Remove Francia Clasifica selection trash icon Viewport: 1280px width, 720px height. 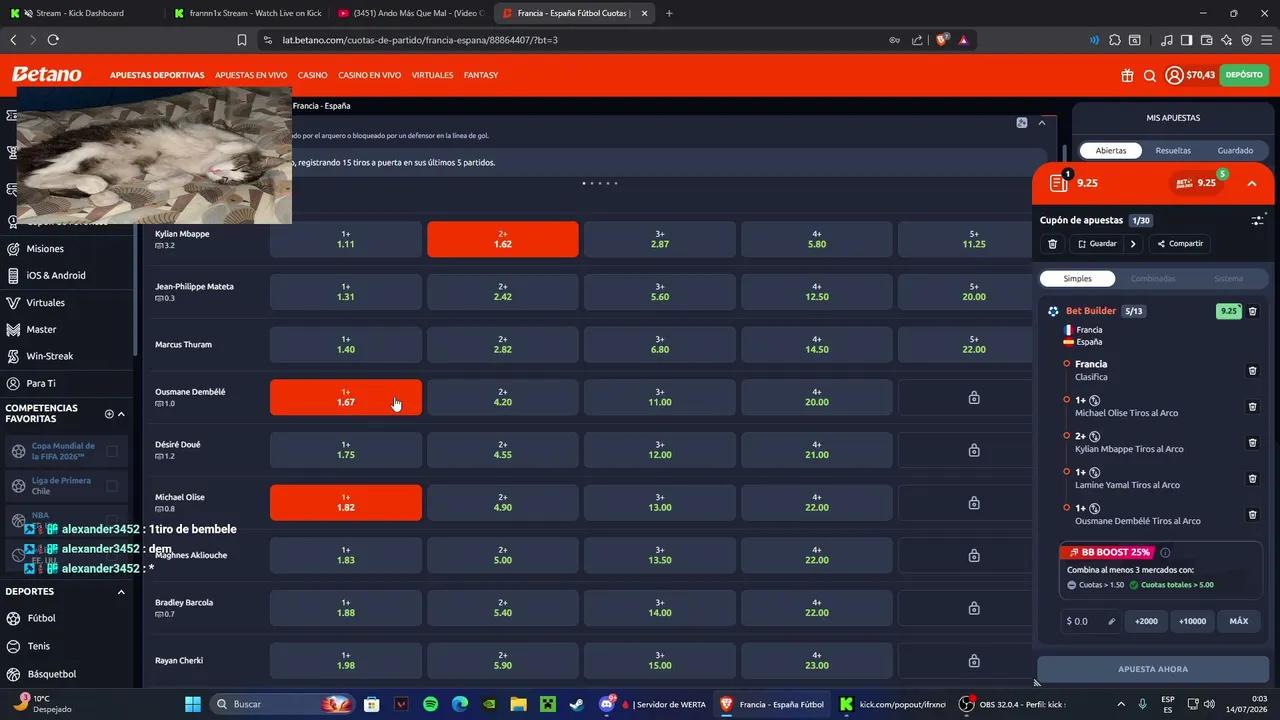click(1252, 371)
